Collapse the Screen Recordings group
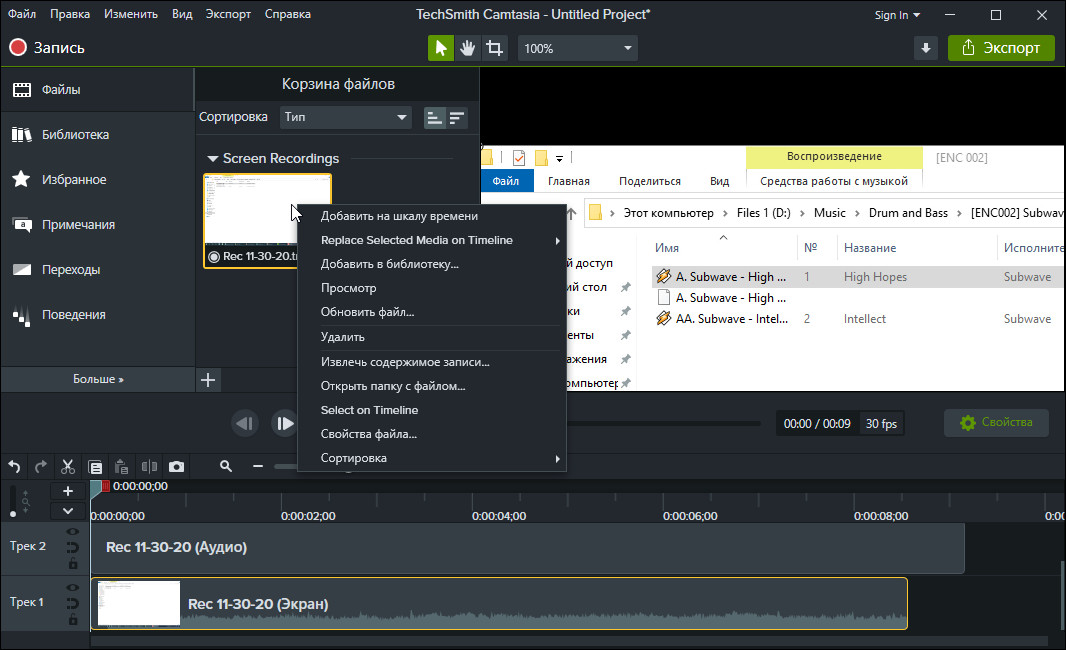The width and height of the screenshot is (1066, 650). 212,159
